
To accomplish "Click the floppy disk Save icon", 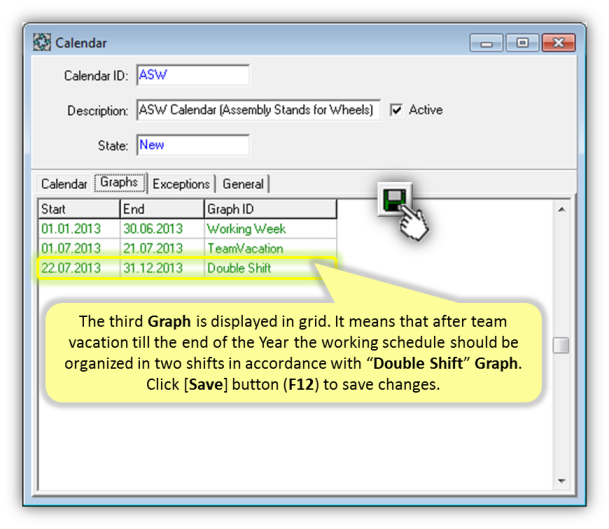I will point(393,200).
